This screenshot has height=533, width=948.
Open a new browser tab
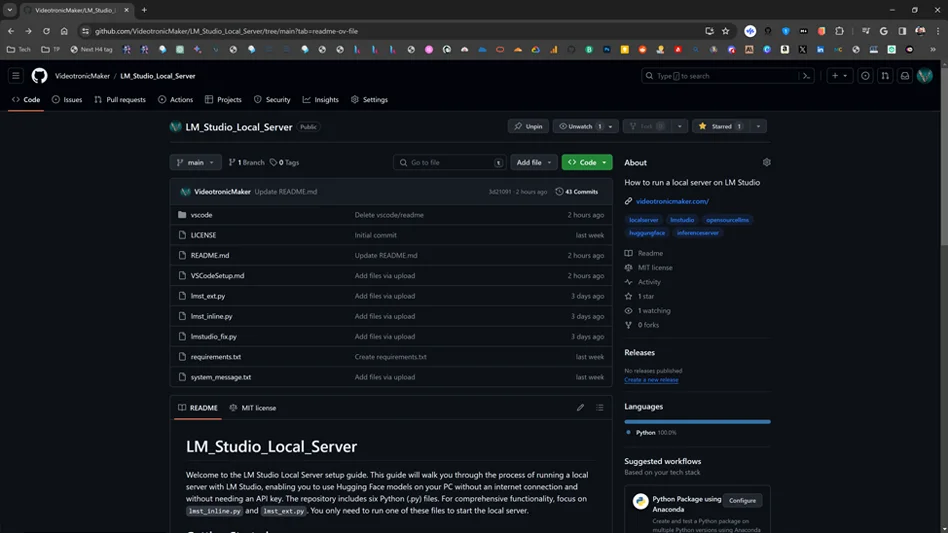pos(144,10)
